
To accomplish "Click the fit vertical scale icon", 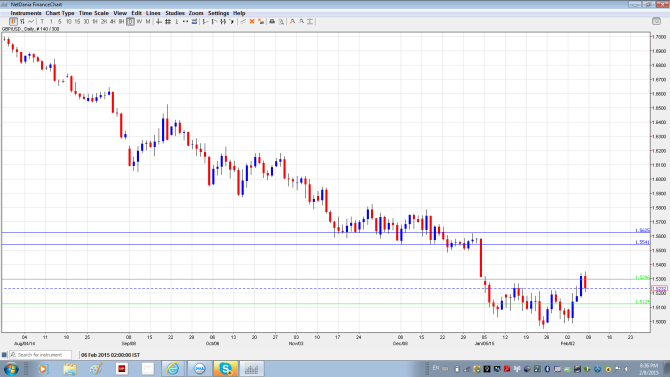I will (x=310, y=21).
